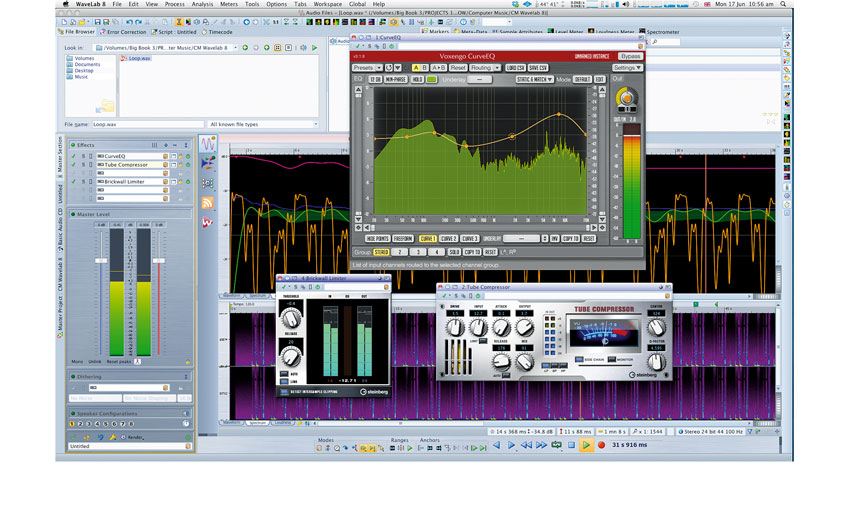Image resolution: width=850 pixels, height=505 pixels.
Task: Stop playback with the transport Stop button
Action: tap(571, 445)
